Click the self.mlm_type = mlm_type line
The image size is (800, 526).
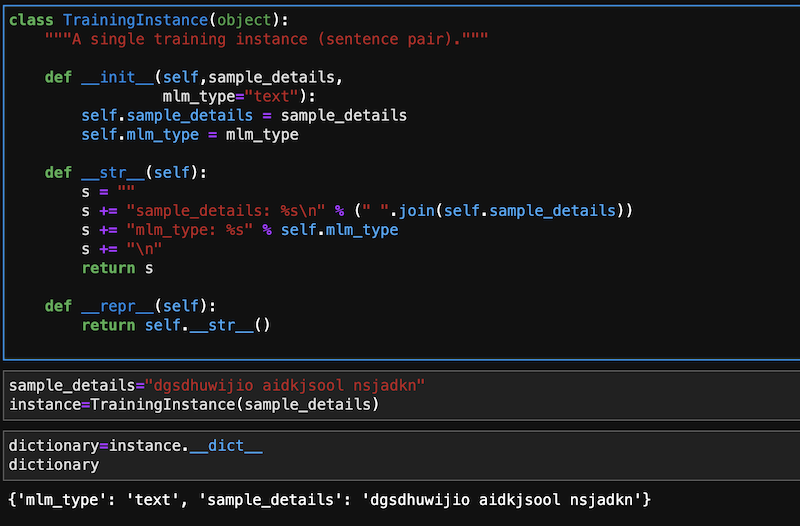click(190, 135)
